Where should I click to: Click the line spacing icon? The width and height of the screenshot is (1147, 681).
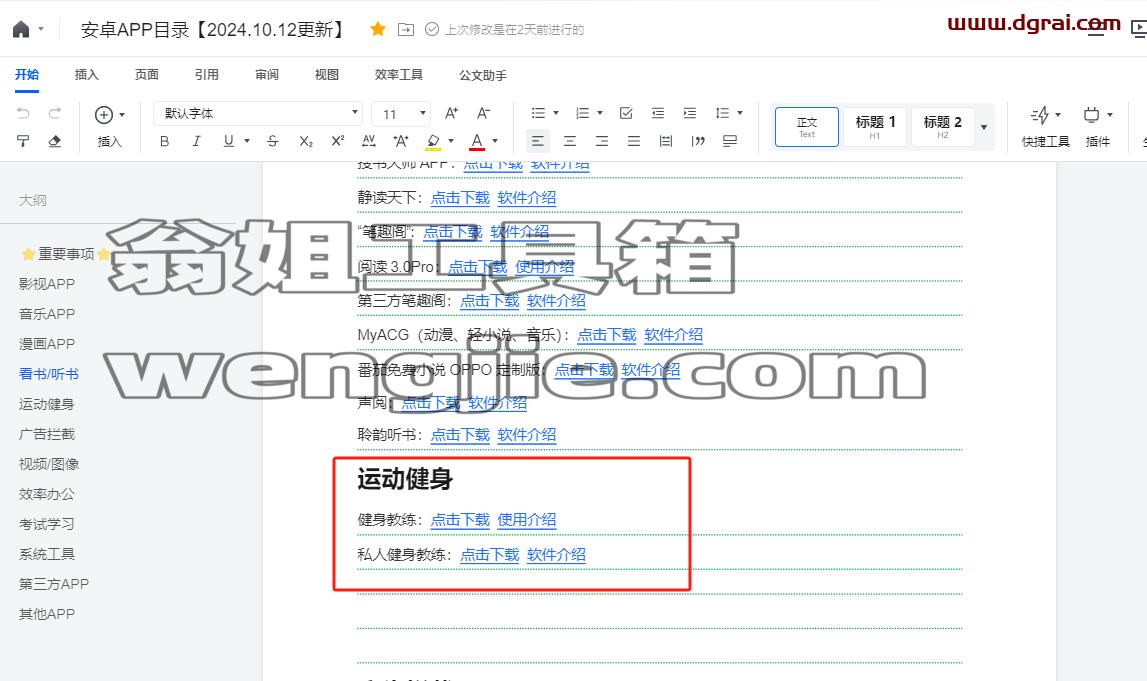point(723,113)
